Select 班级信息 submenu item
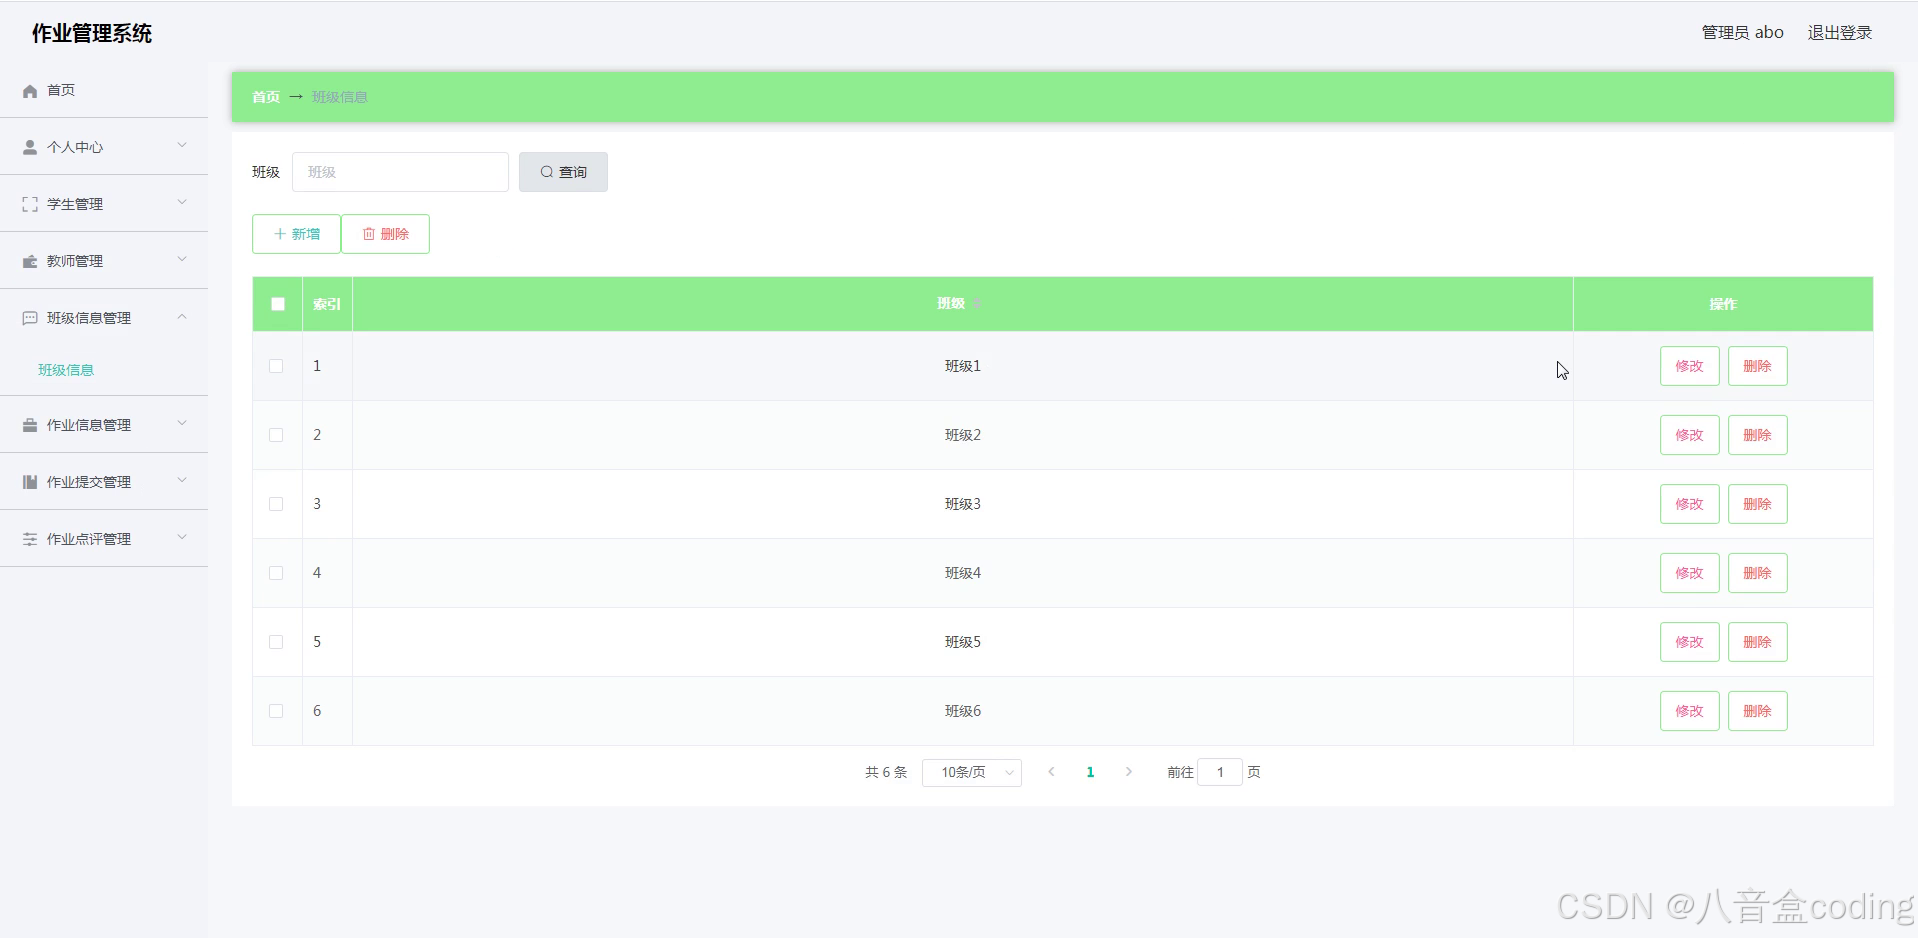The width and height of the screenshot is (1918, 938). pyautogui.click(x=66, y=370)
